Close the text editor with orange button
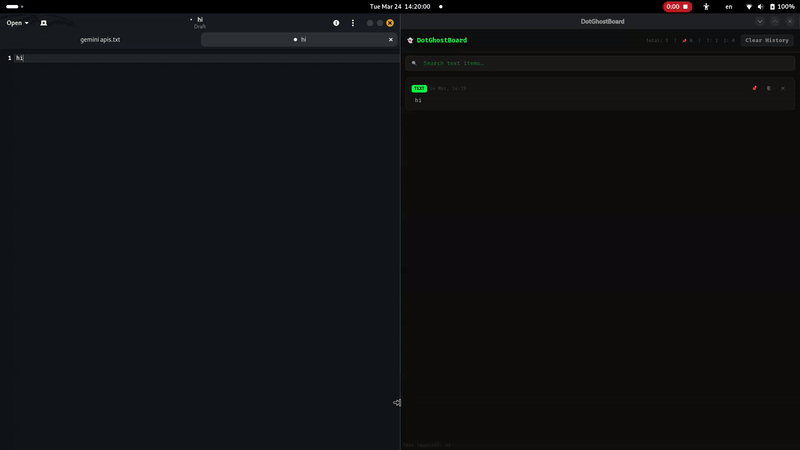The height and width of the screenshot is (450, 800). coord(390,23)
